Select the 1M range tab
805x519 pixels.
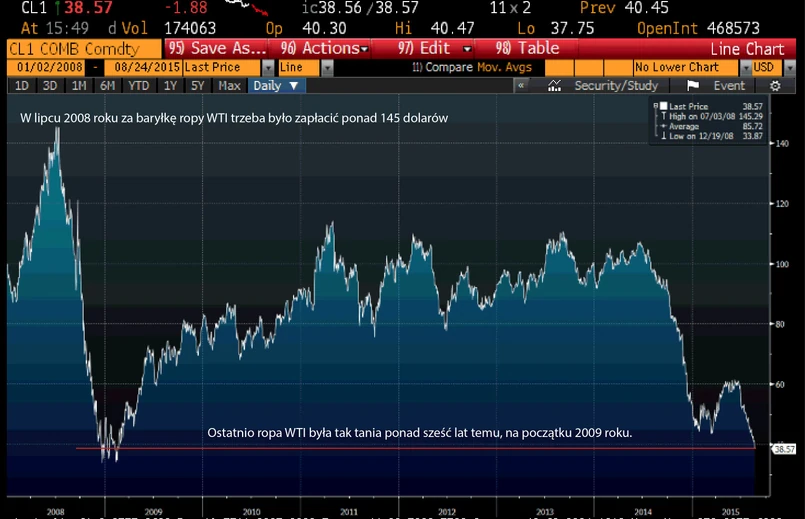point(79,86)
